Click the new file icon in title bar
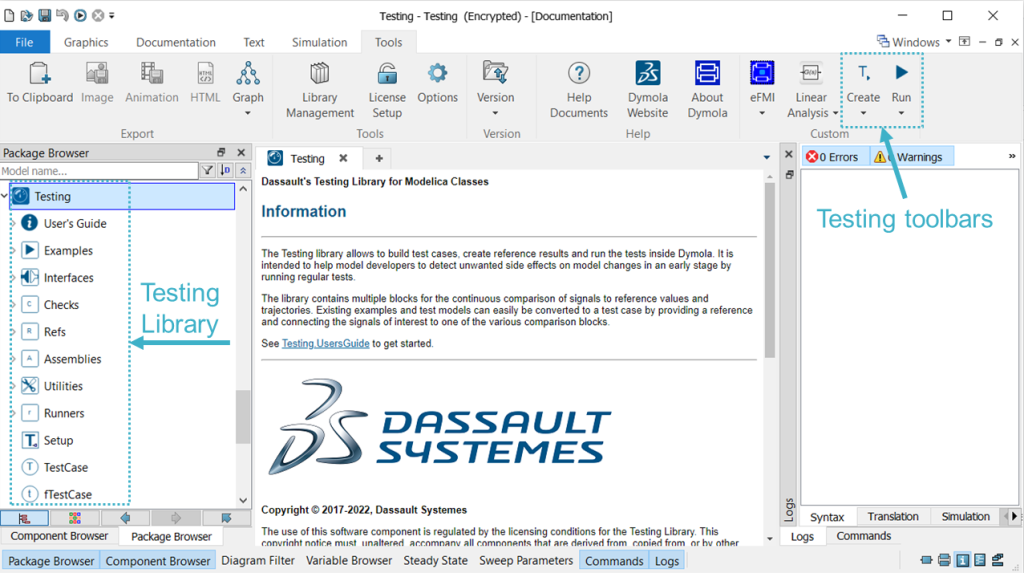The image size is (1024, 573). [9, 15]
